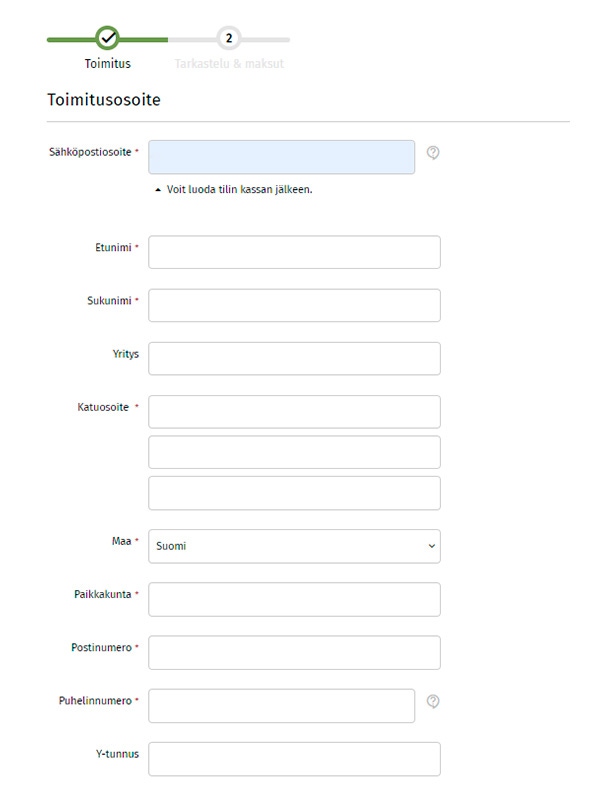Click into the Etunimi field
The height and width of the screenshot is (800, 600).
click(x=294, y=252)
